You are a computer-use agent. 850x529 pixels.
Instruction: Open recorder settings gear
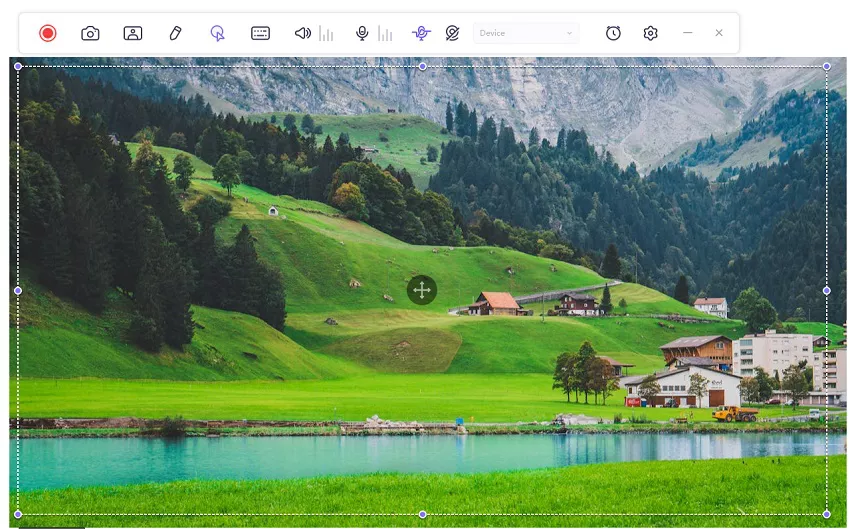tap(650, 33)
